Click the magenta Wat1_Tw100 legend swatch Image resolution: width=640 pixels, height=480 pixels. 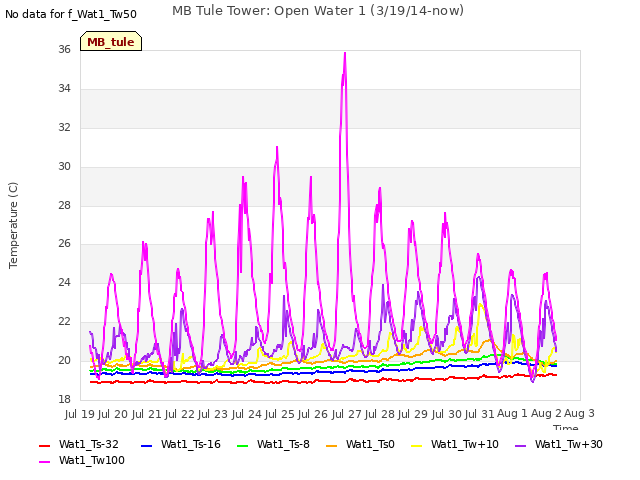44,462
